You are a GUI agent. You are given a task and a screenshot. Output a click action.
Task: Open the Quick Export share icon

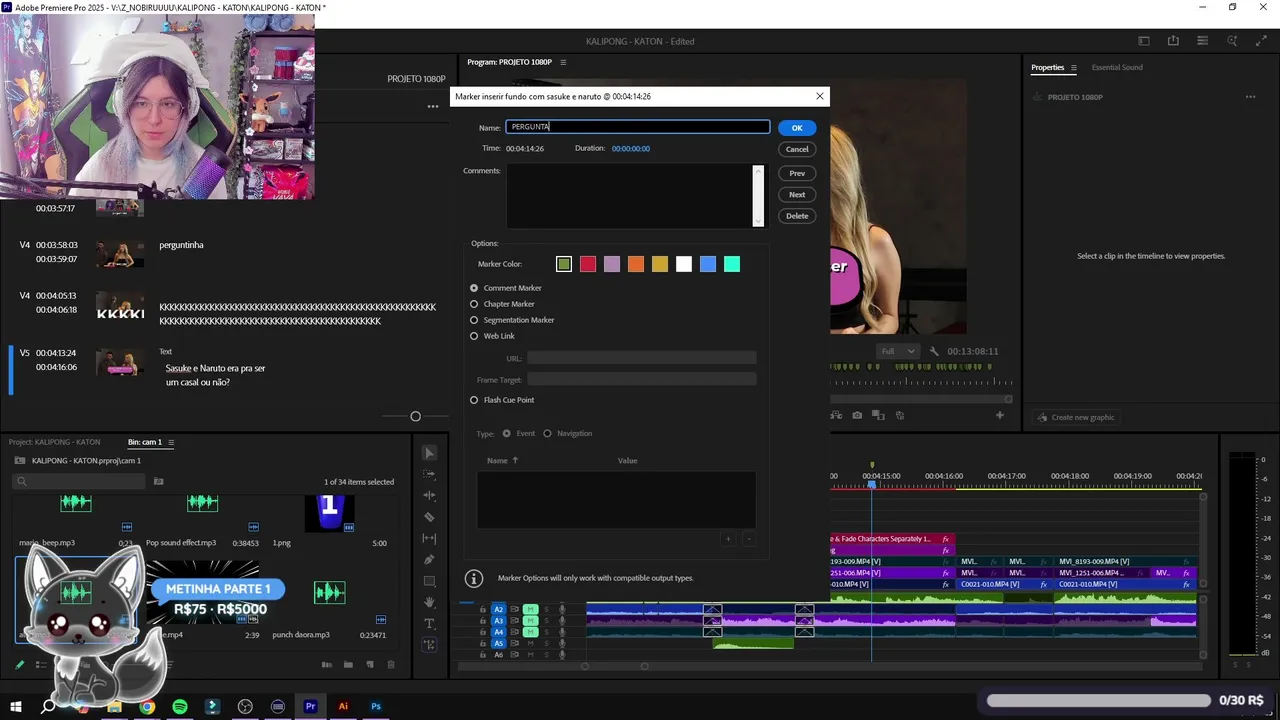point(1173,41)
